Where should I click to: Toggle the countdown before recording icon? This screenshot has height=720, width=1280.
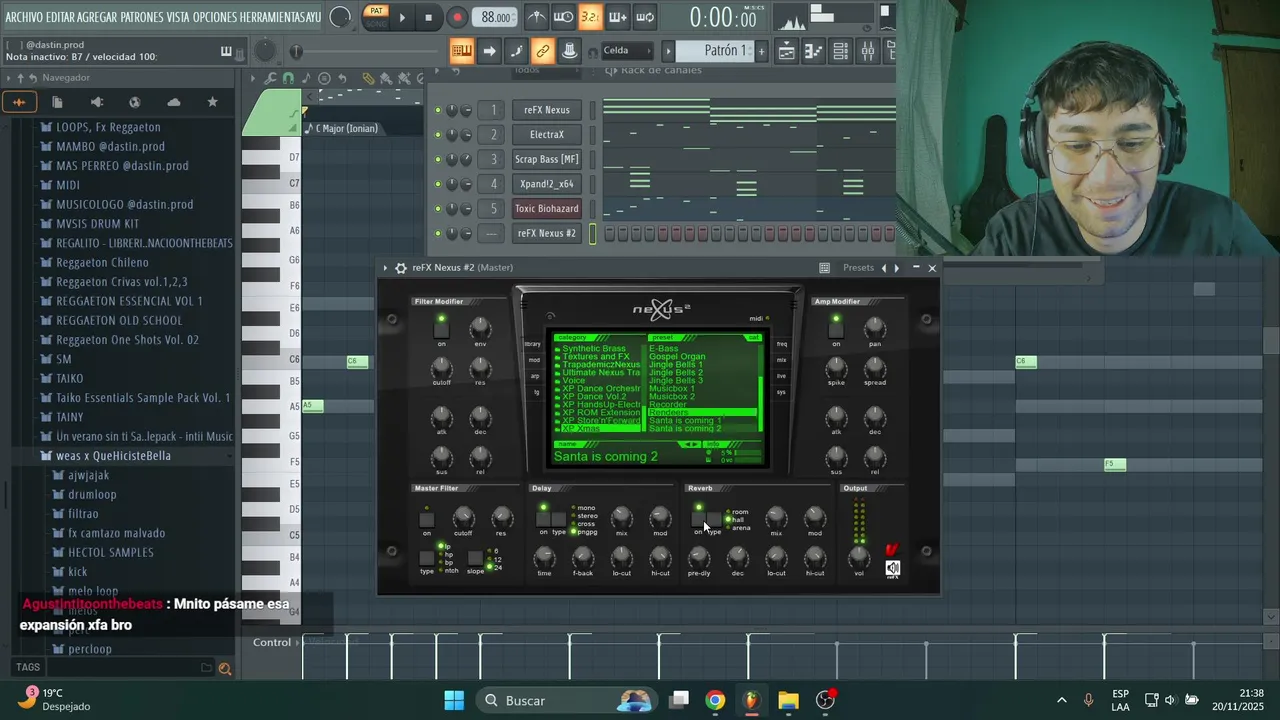[590, 17]
